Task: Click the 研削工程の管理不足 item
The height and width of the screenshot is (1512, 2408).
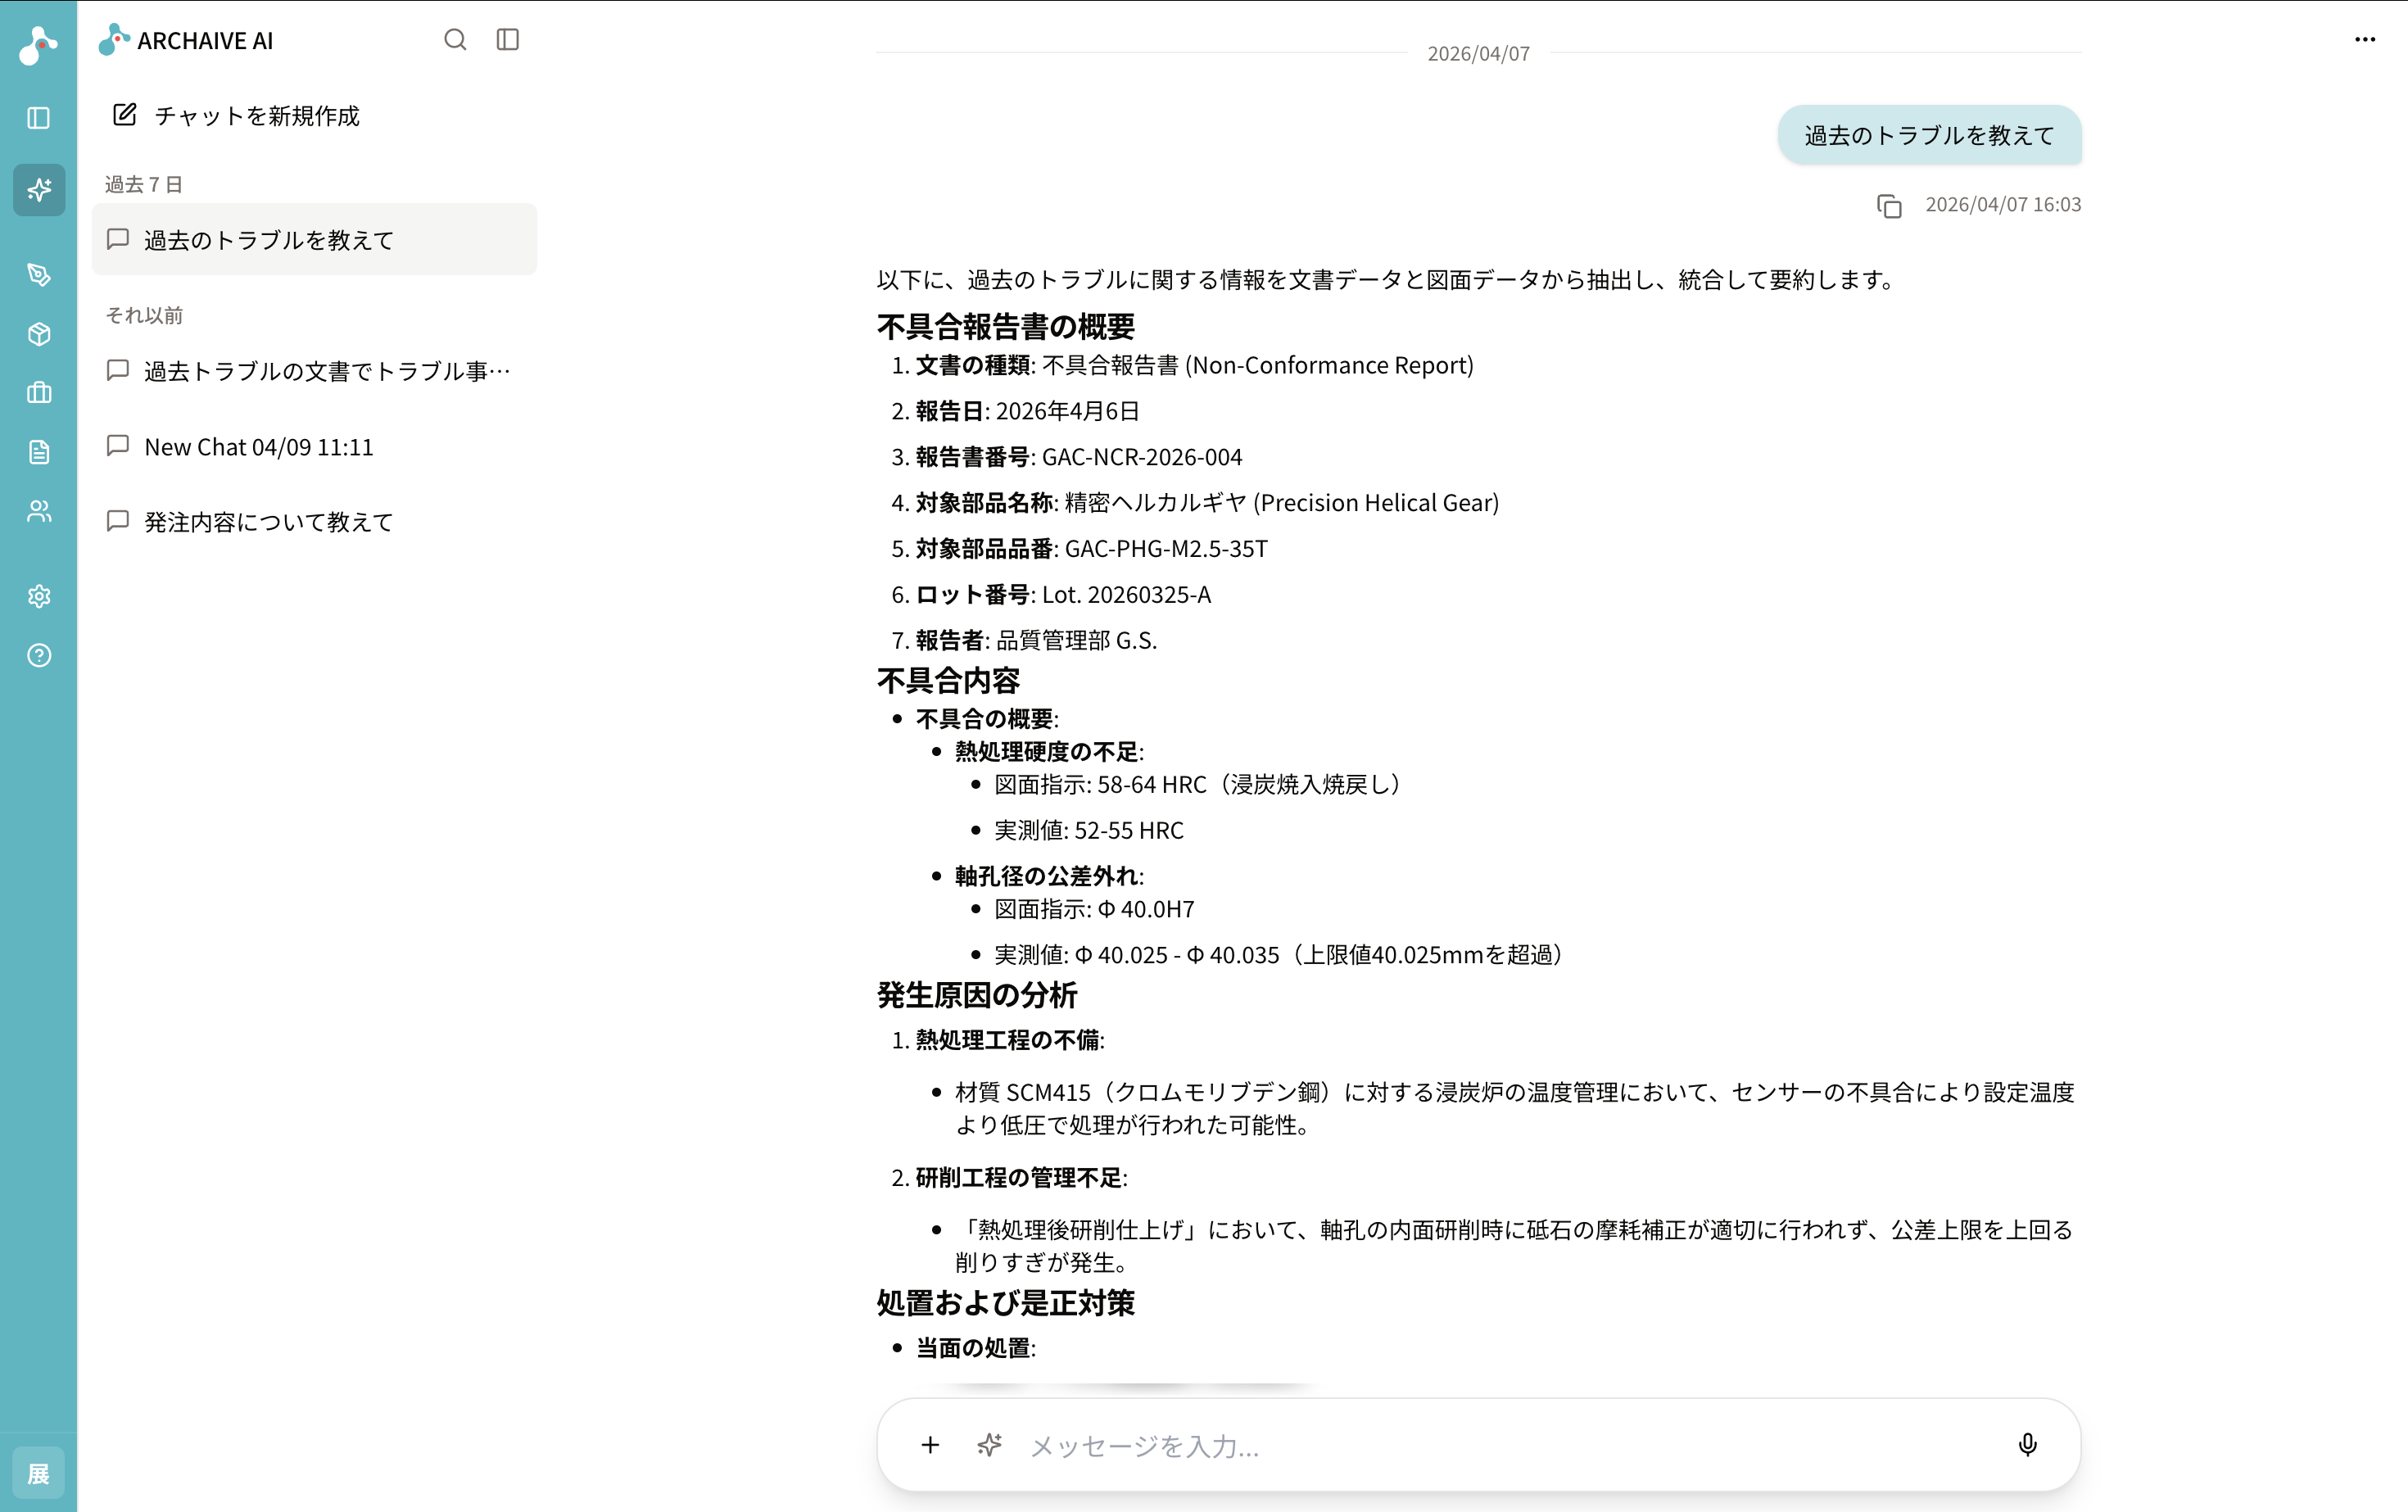Action: 1021,1178
